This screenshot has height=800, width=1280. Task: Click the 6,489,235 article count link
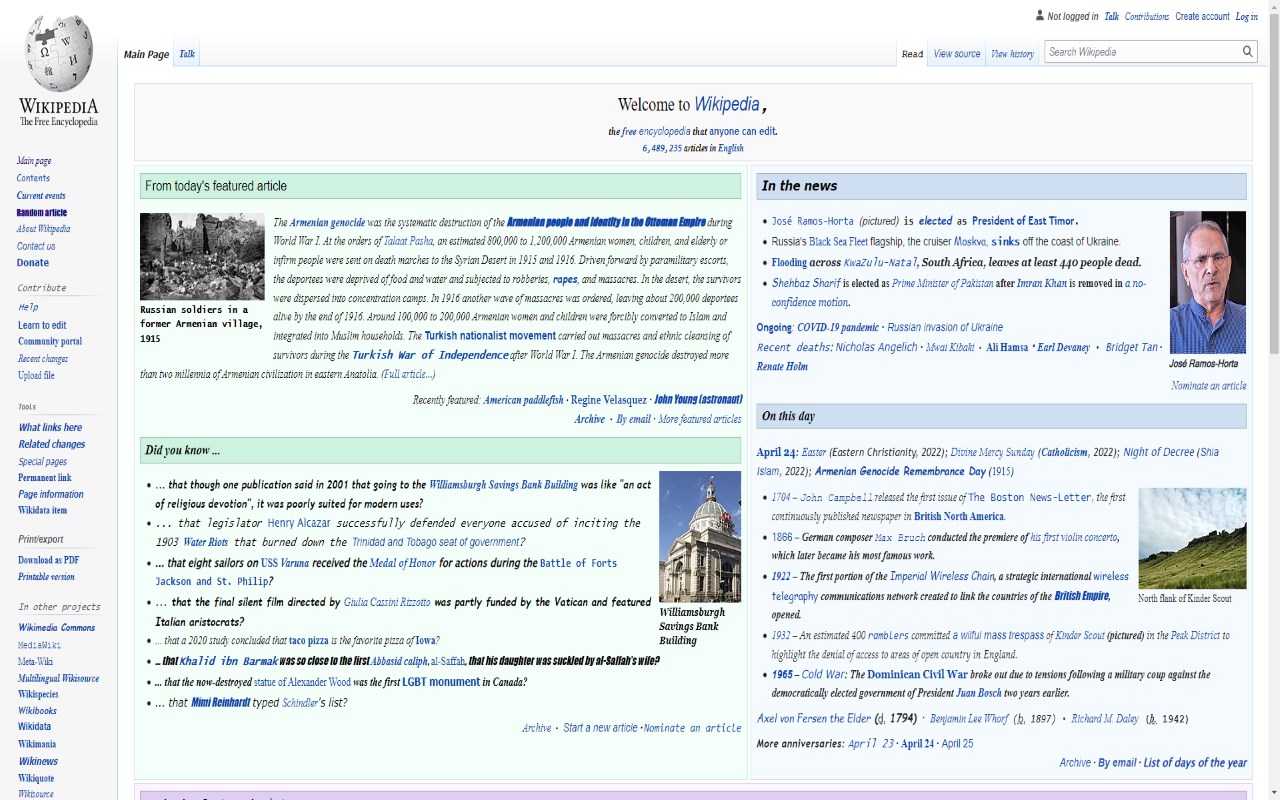[x=662, y=148]
